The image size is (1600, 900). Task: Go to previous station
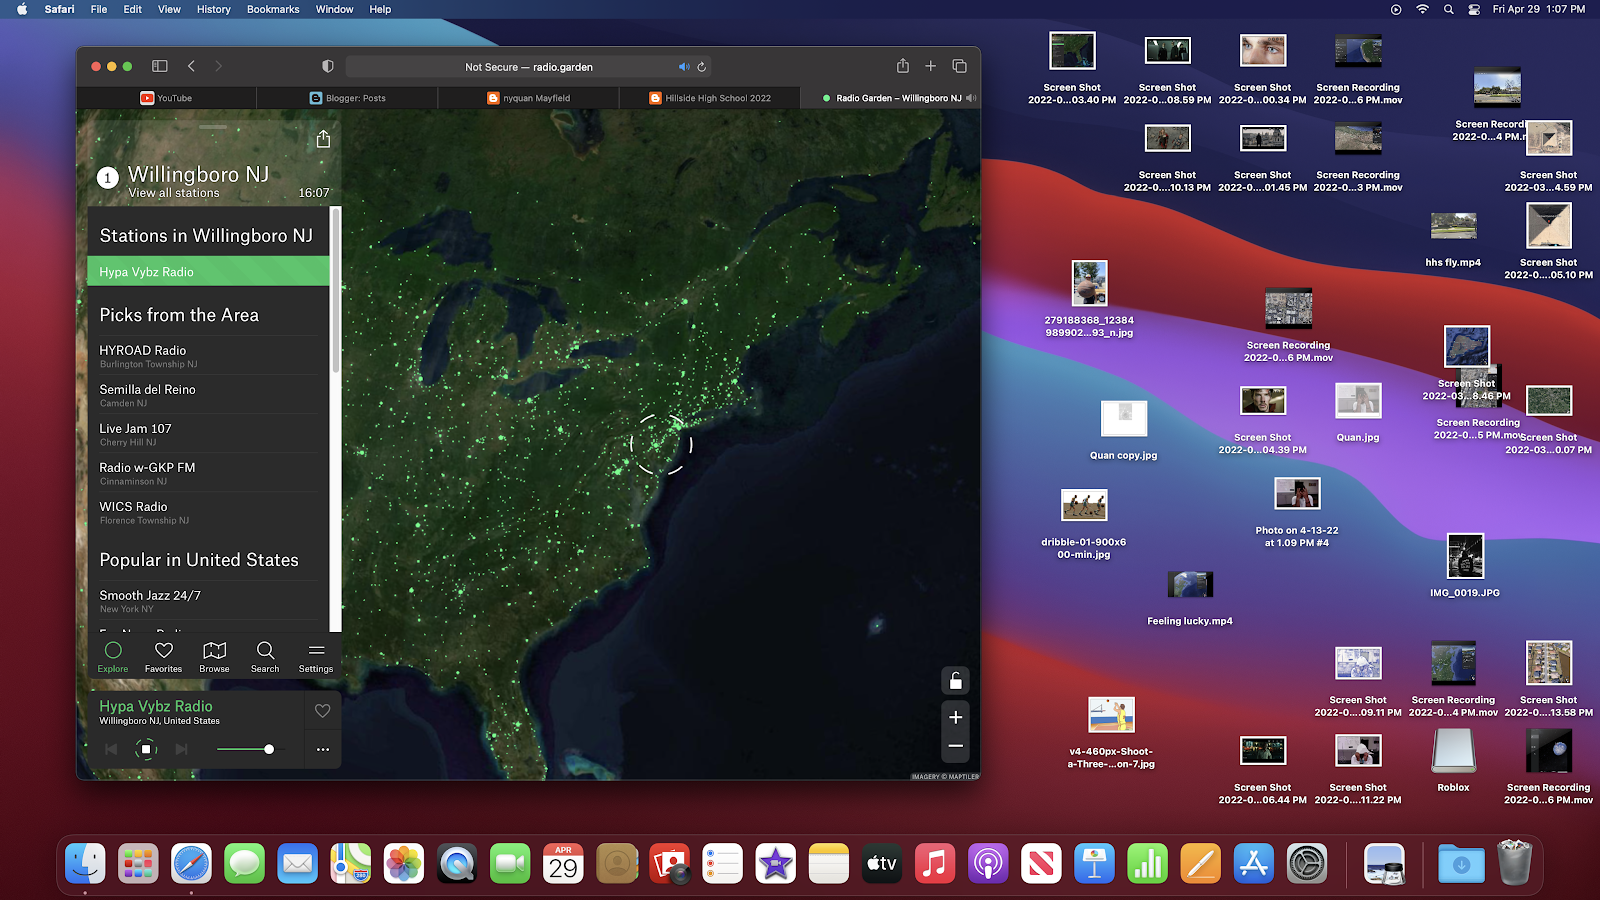tap(111, 749)
